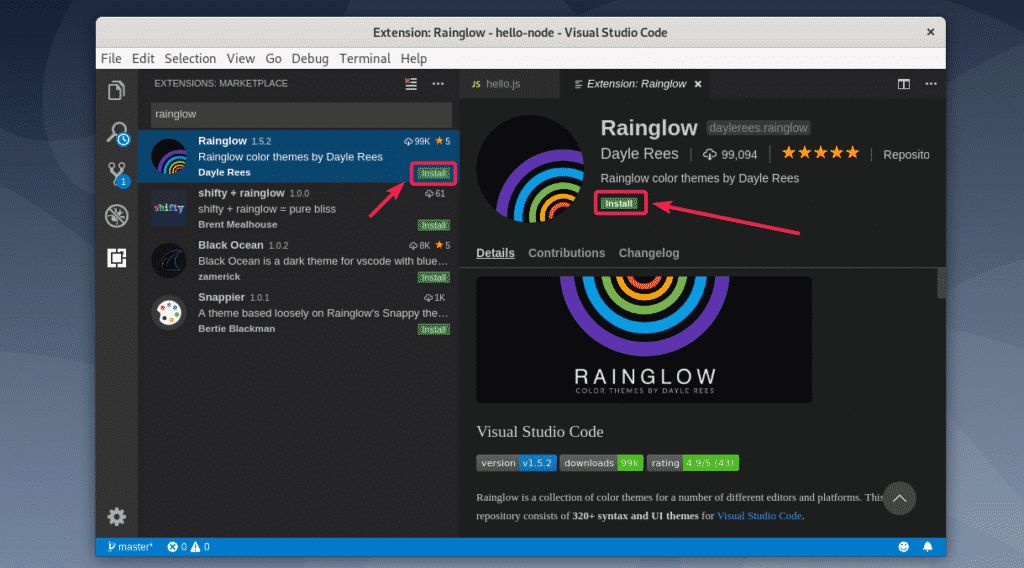Open the Debug view in activity bar

tap(117, 216)
